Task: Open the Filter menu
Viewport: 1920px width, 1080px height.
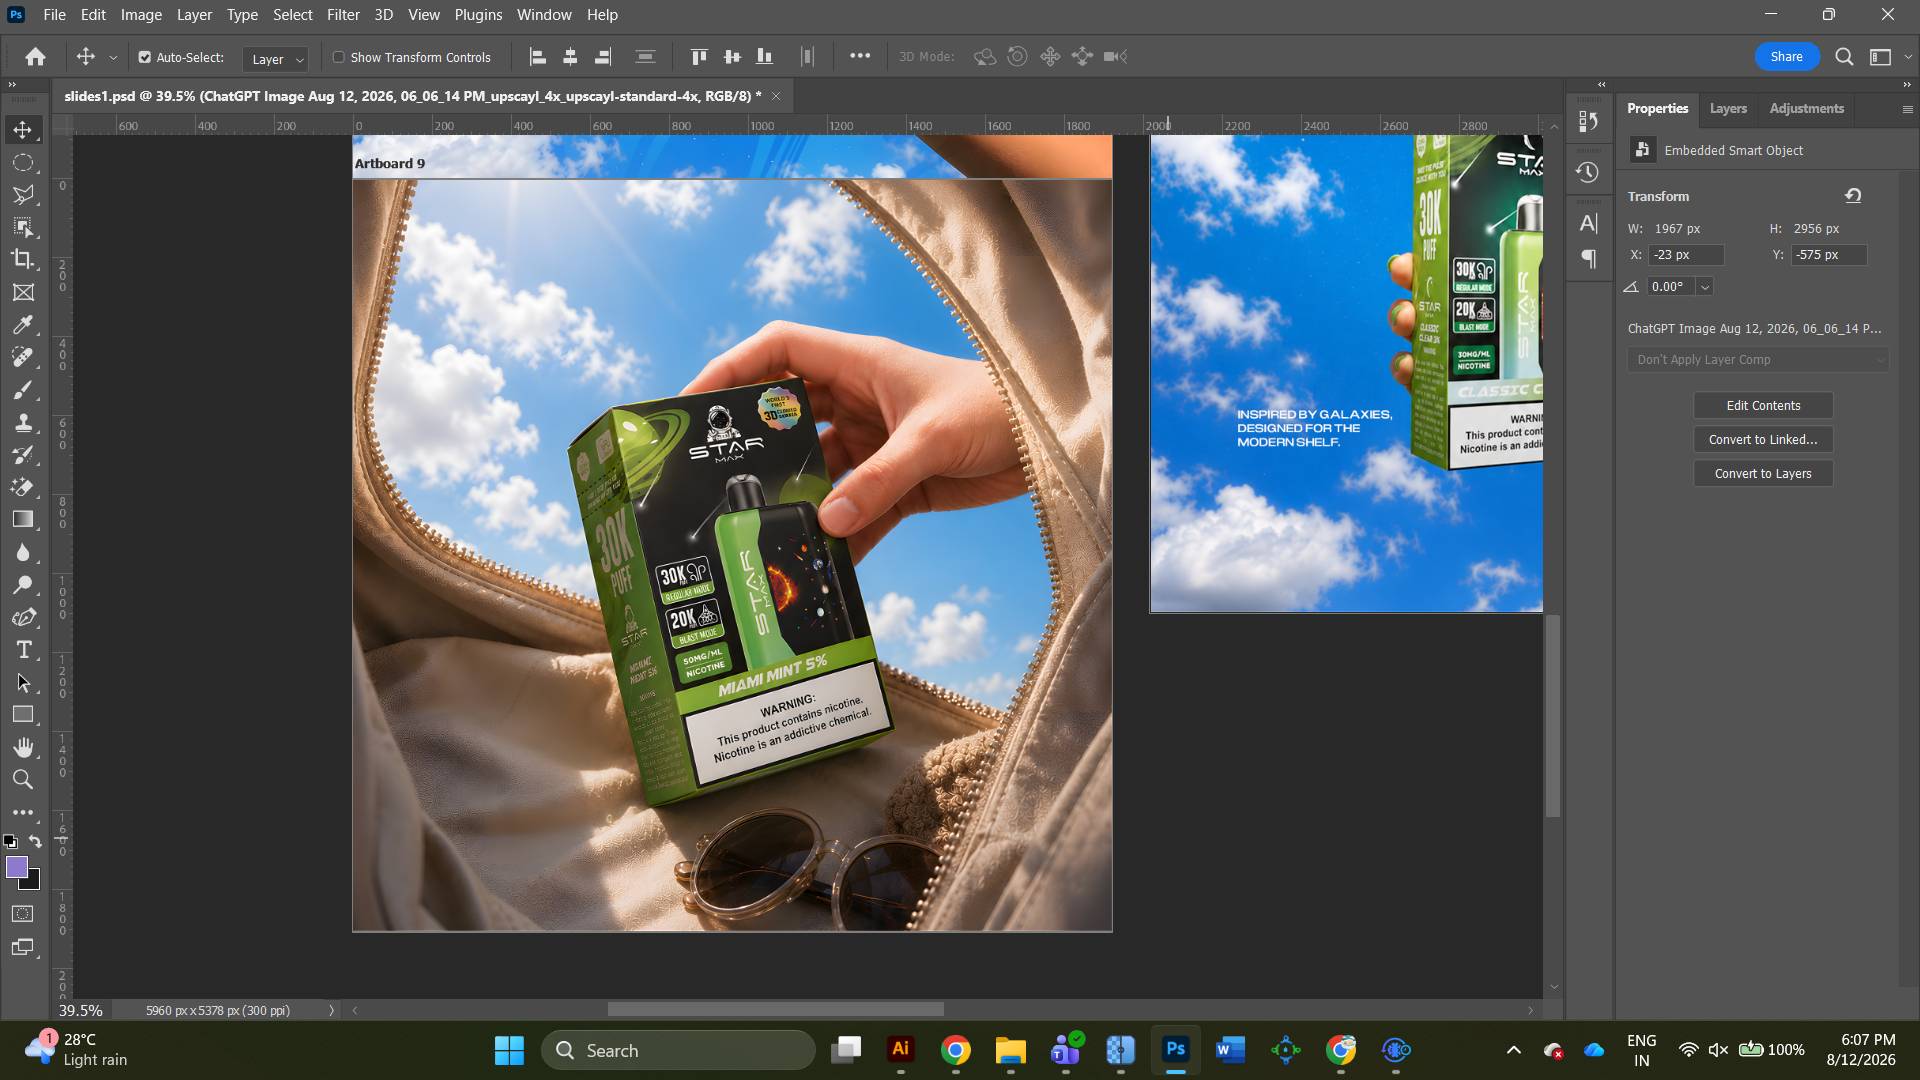Action: [343, 15]
